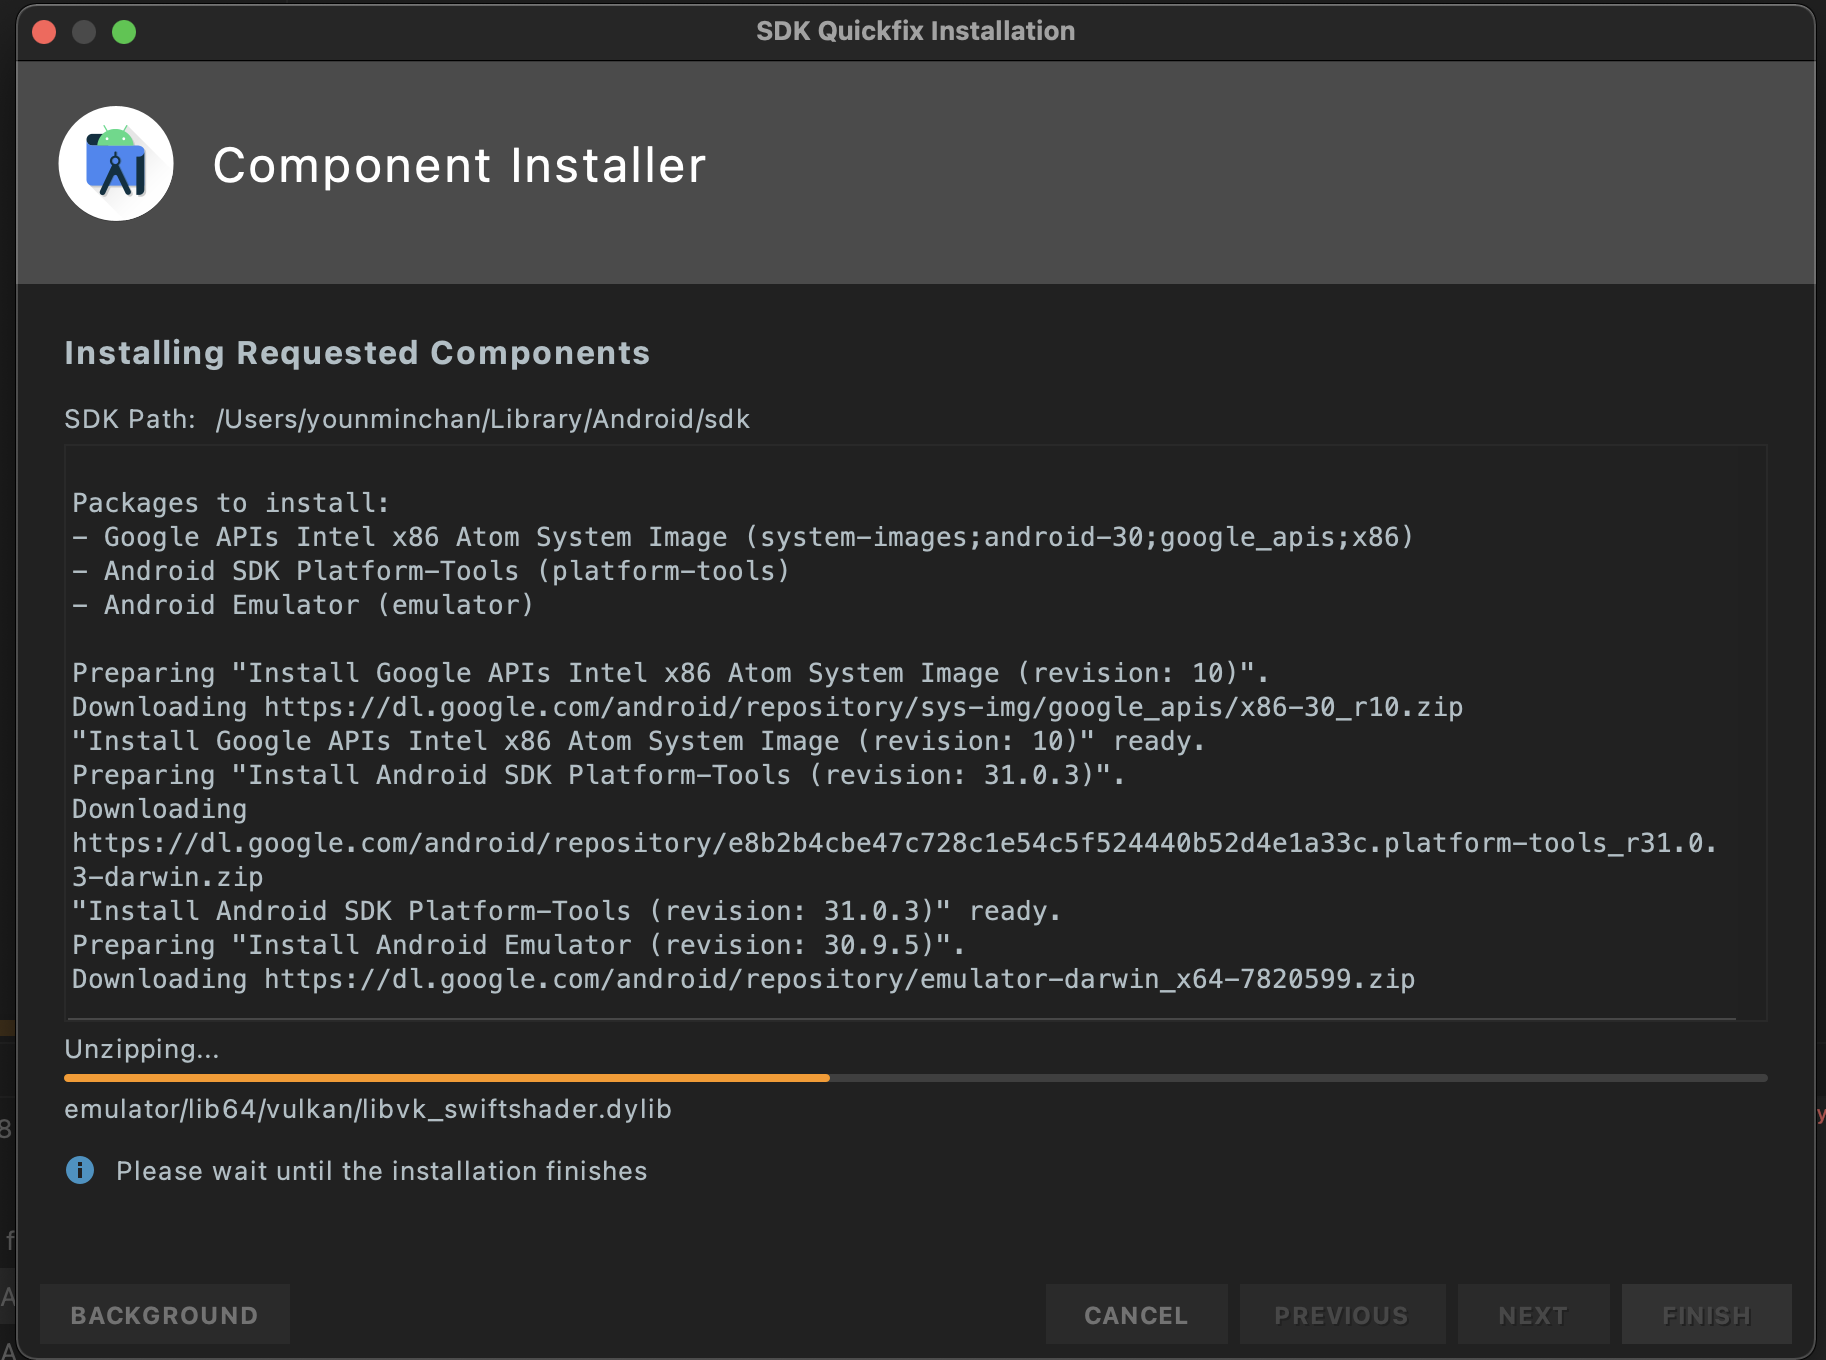The image size is (1826, 1360).
Task: Click the 'Android Emulator (emulator)' package line
Action: click(303, 605)
